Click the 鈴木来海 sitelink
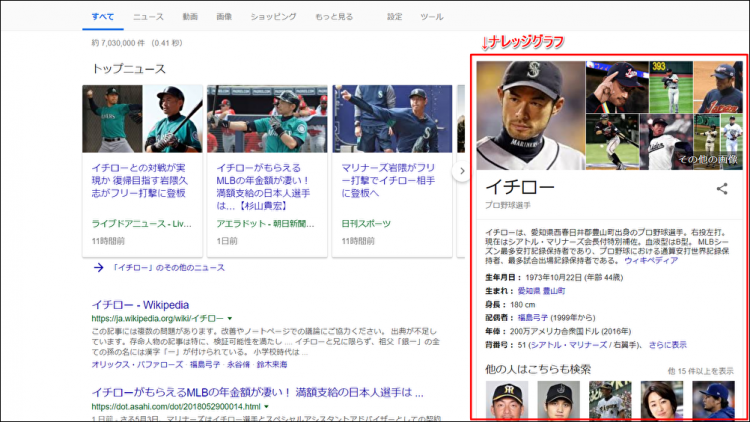The width and height of the screenshot is (750, 422). [x=272, y=365]
